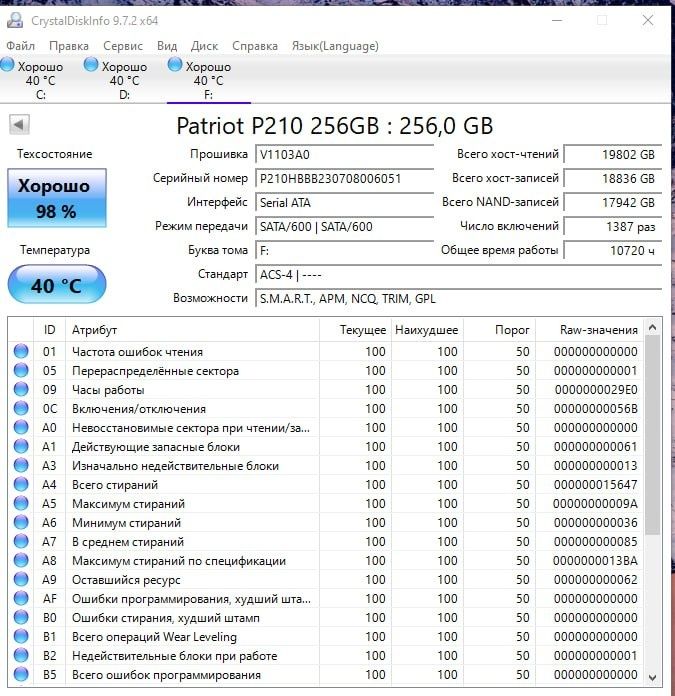This screenshot has height=696, width=675.
Task: Click the Прошивка field V1103A0
Action: click(345, 154)
